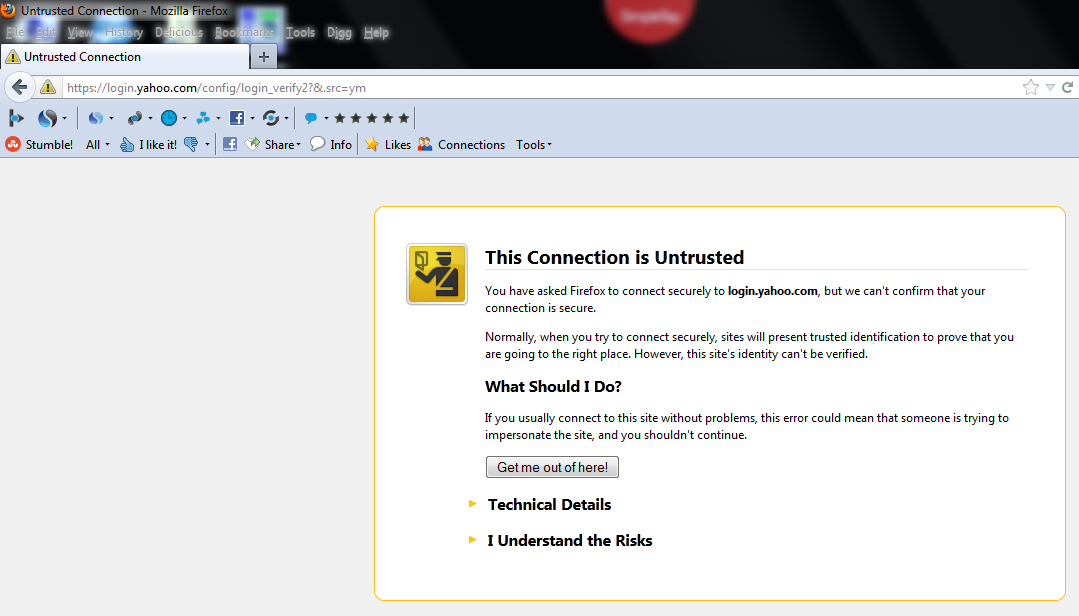The width and height of the screenshot is (1079, 616).
Task: Click the blue clock toolbar icon
Action: [x=169, y=118]
